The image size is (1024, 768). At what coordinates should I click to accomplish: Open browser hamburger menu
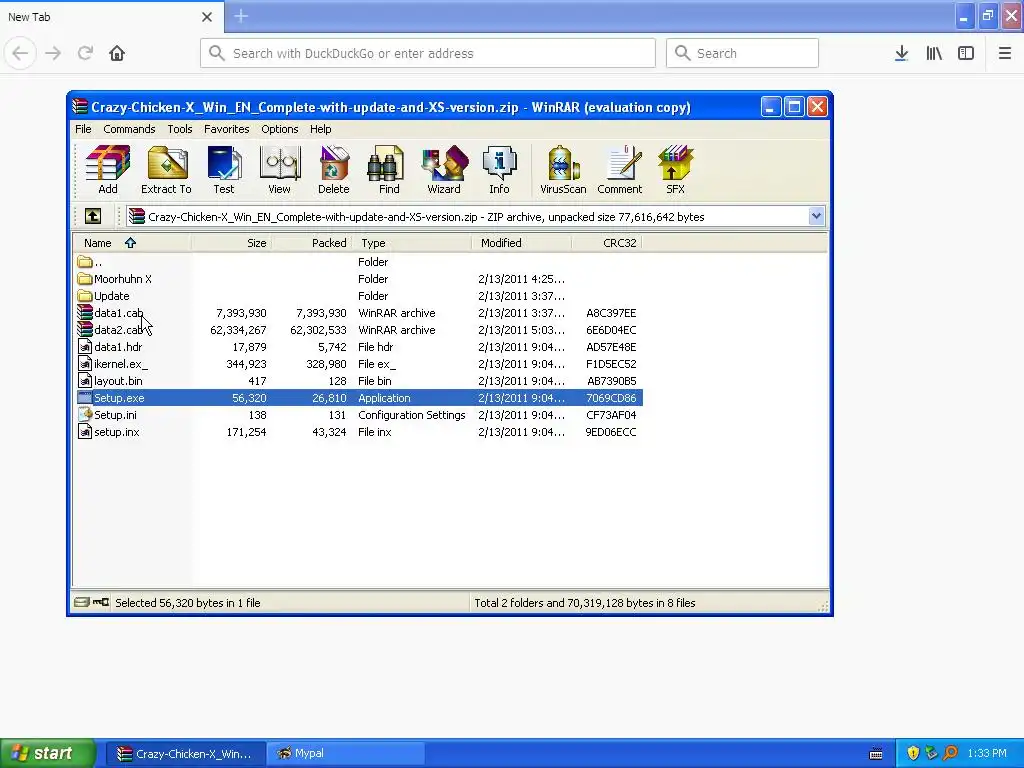(x=1005, y=53)
